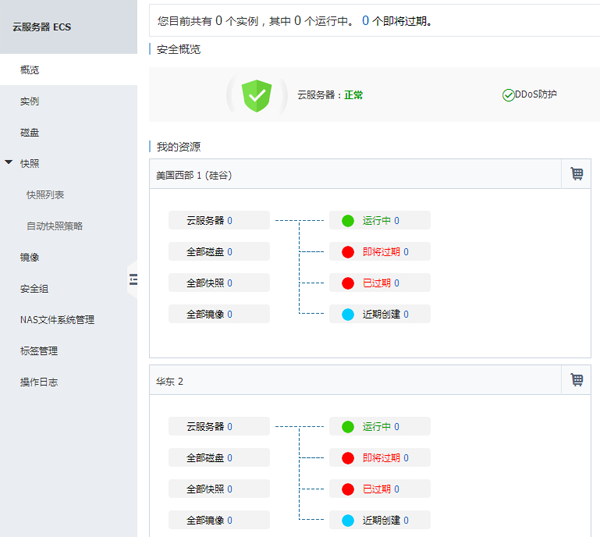Collapse sidebar using the handle icon
This screenshot has height=537, width=600.
[x=132, y=281]
